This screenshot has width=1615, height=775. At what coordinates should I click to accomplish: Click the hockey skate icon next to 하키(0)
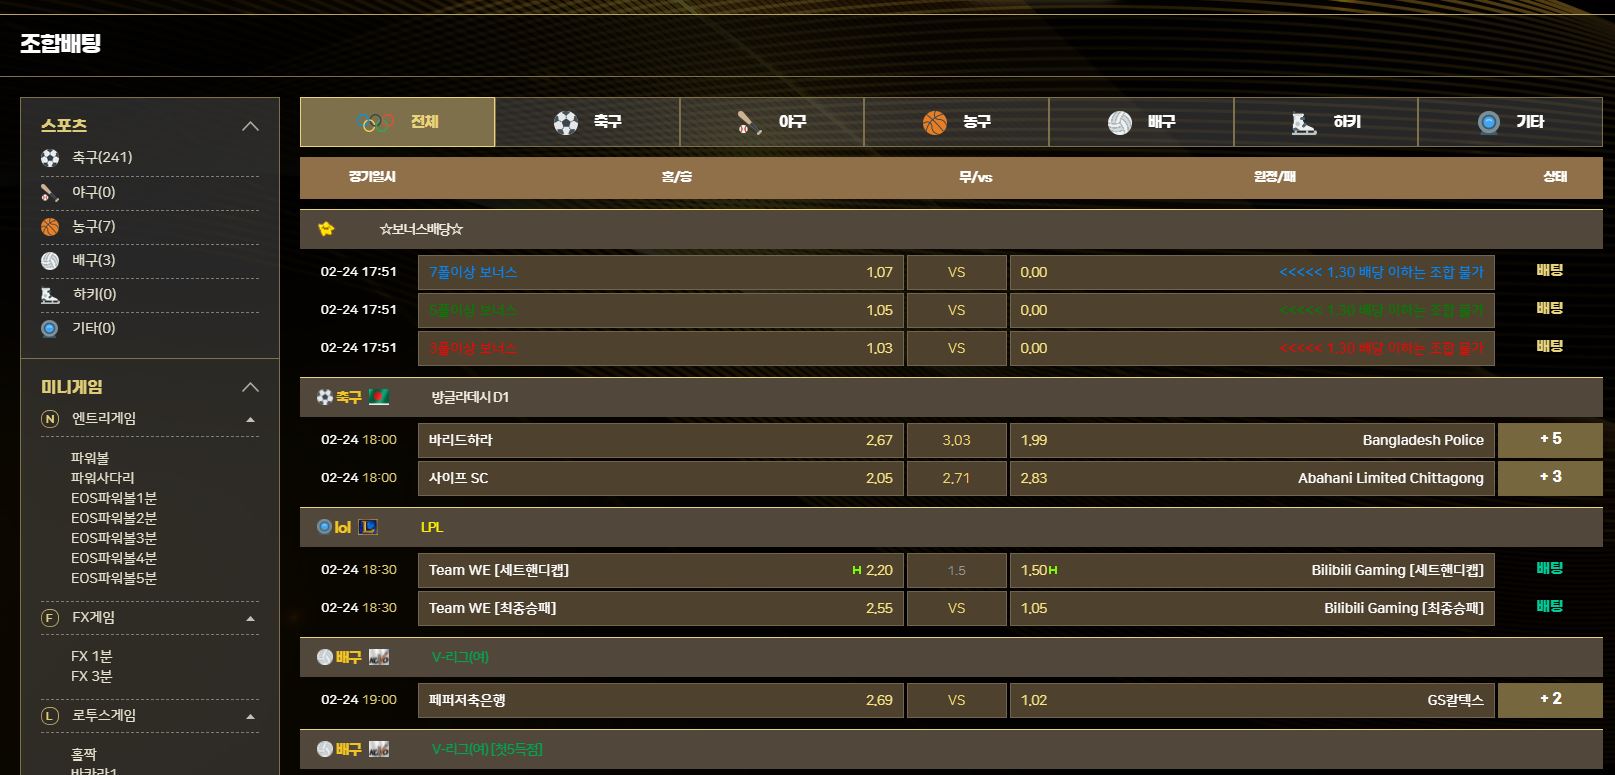coord(50,295)
